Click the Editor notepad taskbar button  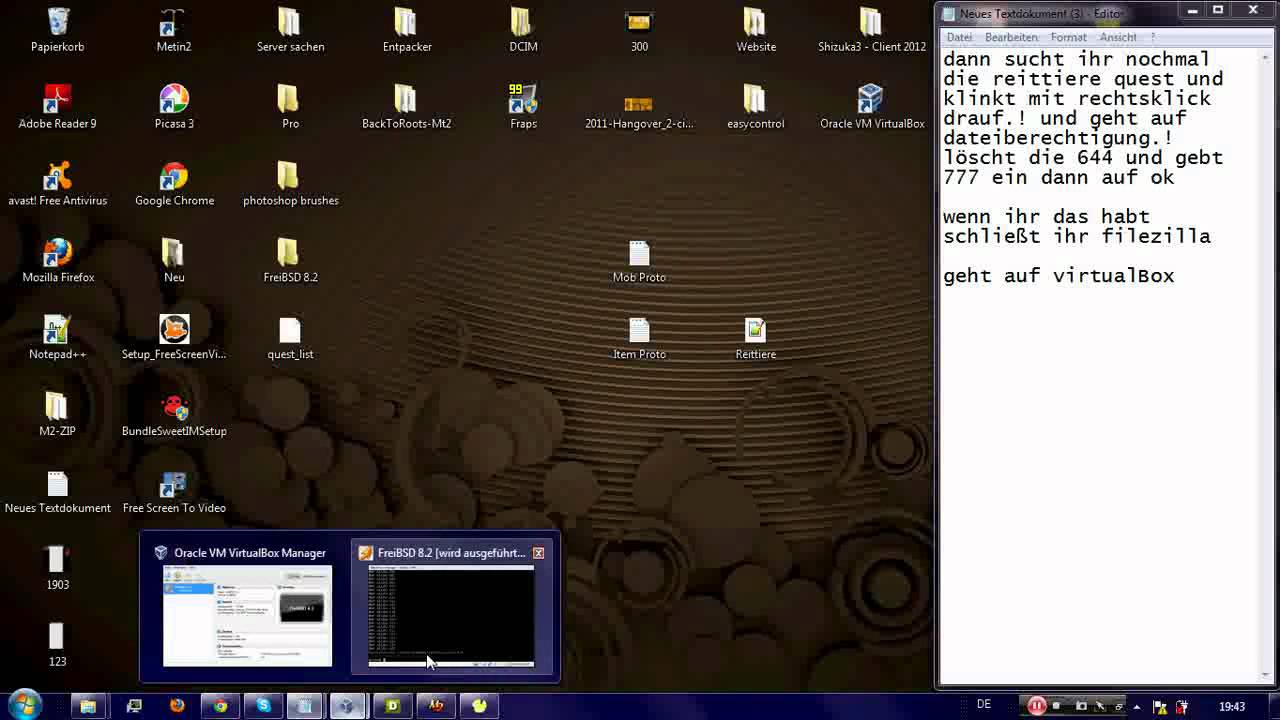click(306, 706)
